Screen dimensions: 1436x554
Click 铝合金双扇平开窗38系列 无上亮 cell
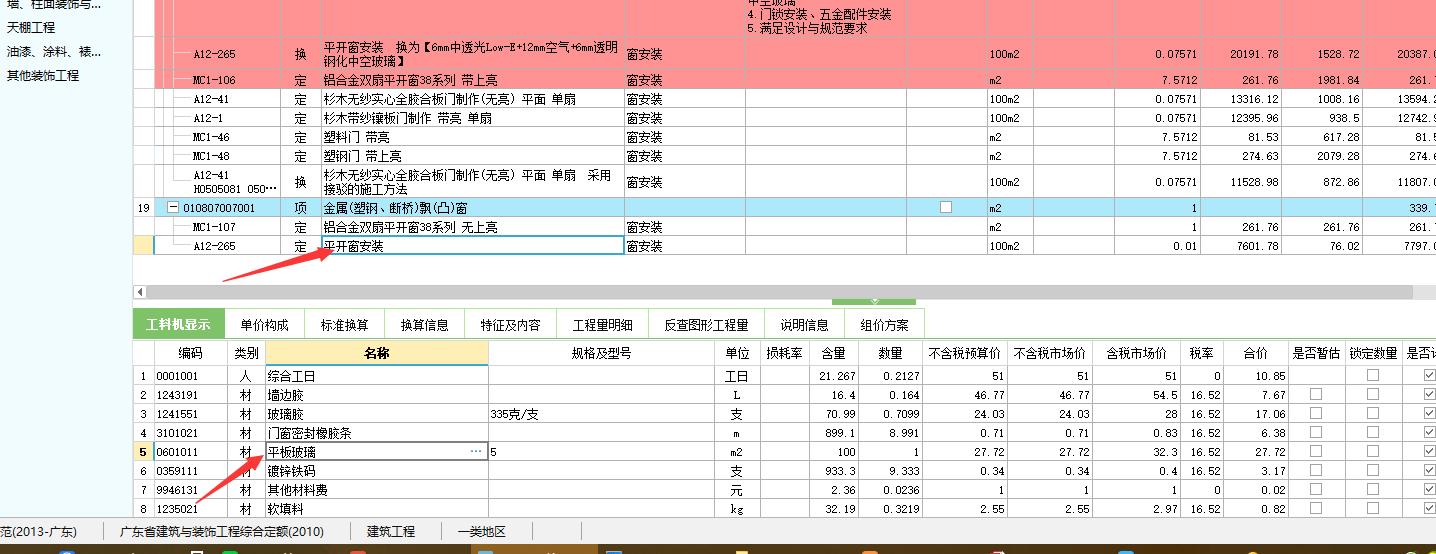[473, 227]
